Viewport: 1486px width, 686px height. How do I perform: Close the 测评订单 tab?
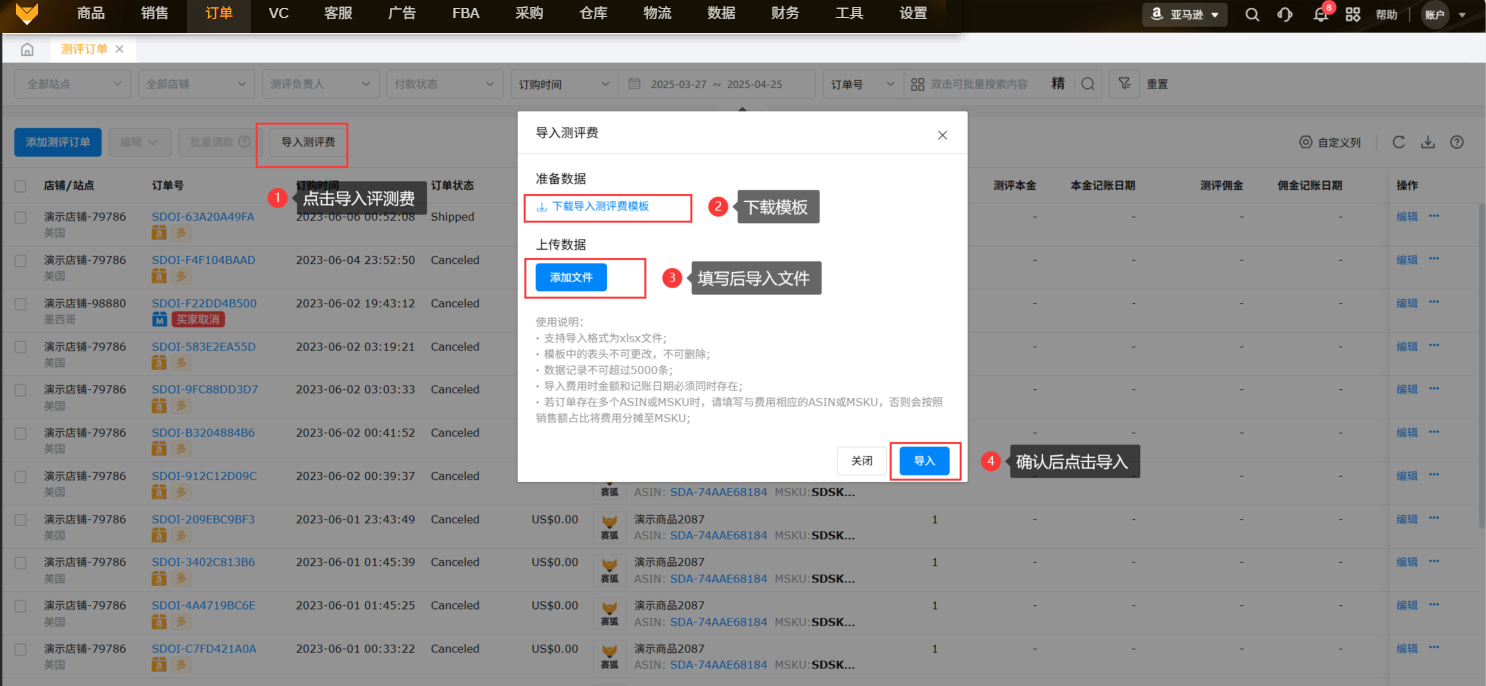(x=120, y=49)
